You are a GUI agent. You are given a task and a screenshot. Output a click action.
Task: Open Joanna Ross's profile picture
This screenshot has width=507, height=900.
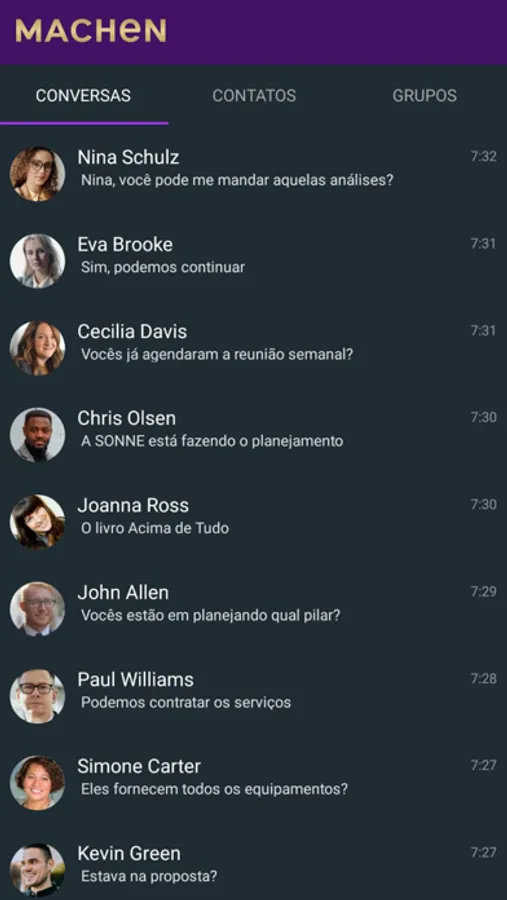[x=37, y=522]
